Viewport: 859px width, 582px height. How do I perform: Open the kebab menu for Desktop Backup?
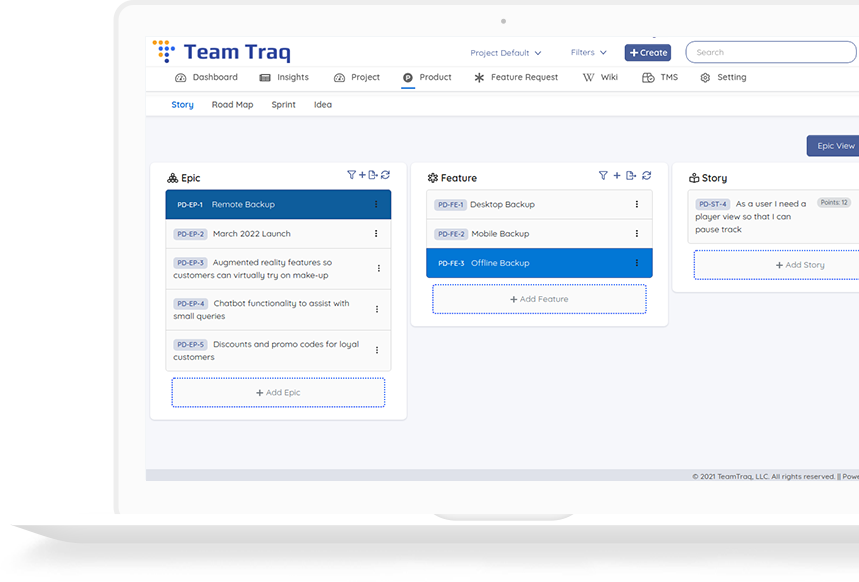[637, 204]
